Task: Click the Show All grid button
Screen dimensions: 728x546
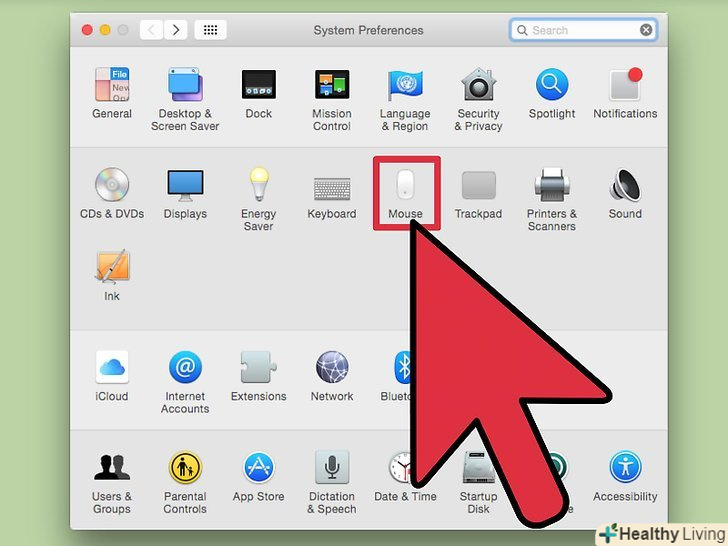Action: (x=210, y=30)
